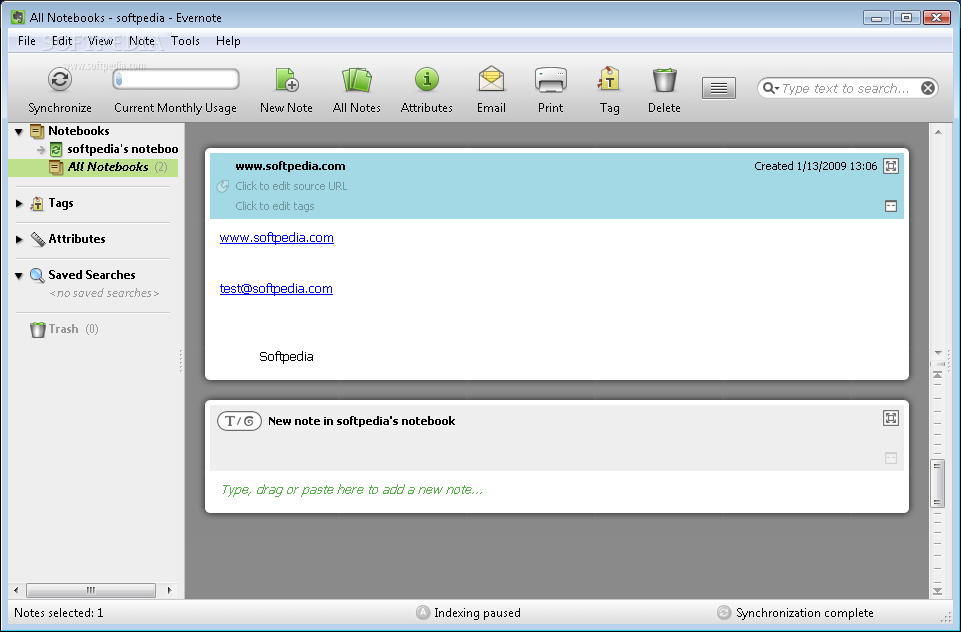The height and width of the screenshot is (632, 961).
Task: Collapse the Notebooks tree section
Action: pos(19,131)
